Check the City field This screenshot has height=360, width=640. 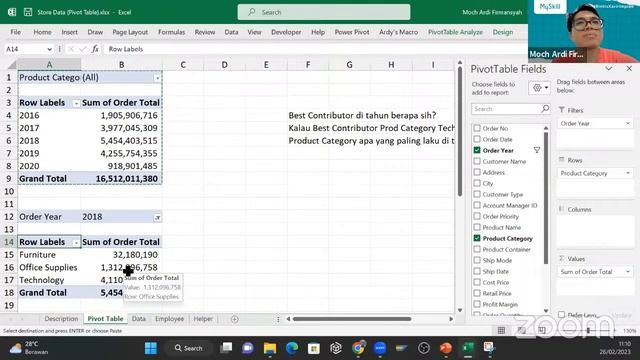pos(477,183)
